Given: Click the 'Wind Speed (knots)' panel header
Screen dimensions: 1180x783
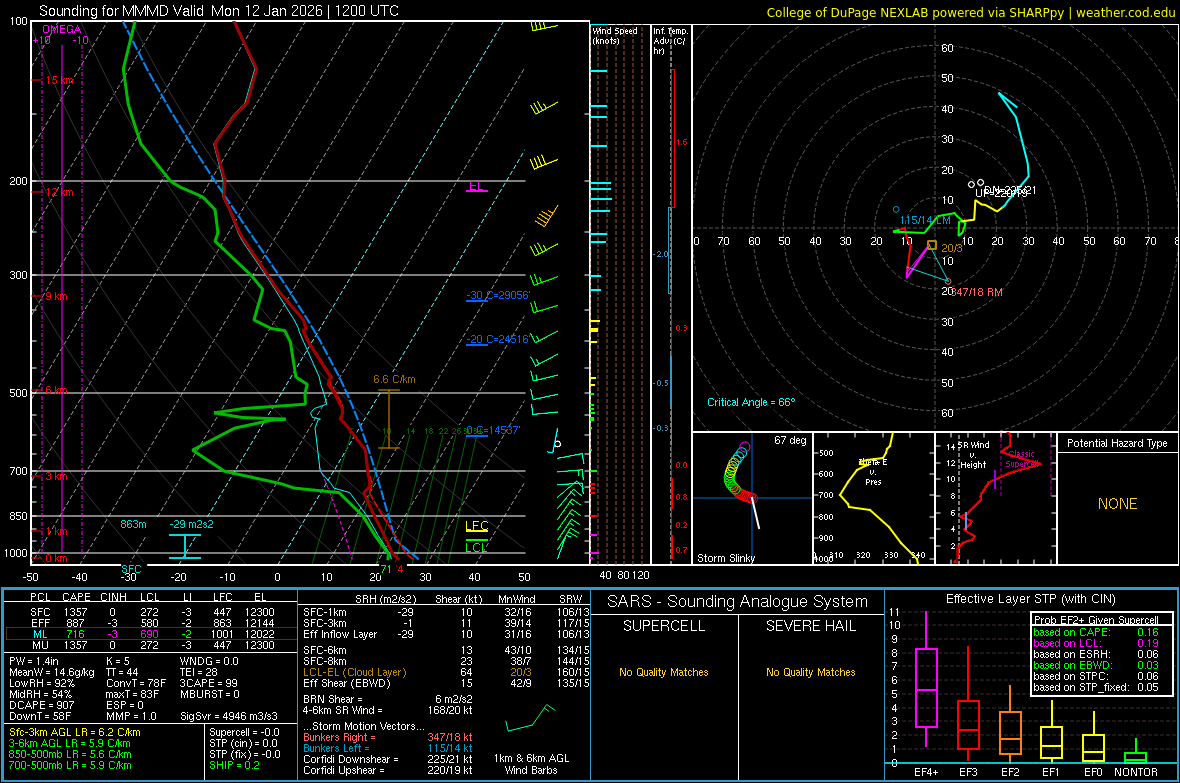Looking at the screenshot, I should [x=615, y=35].
